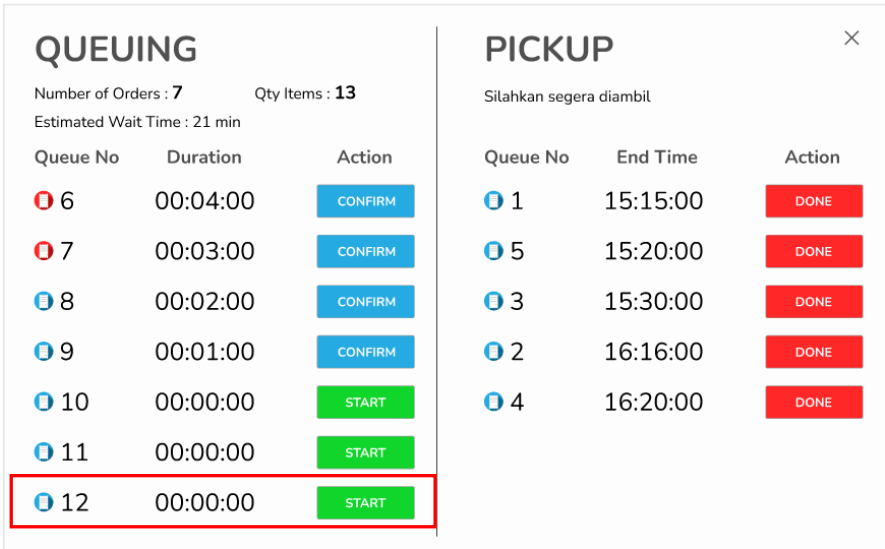Image resolution: width=885 pixels, height=549 pixels.
Task: Click the blue order icon beside queue 9
Action: (x=43, y=351)
